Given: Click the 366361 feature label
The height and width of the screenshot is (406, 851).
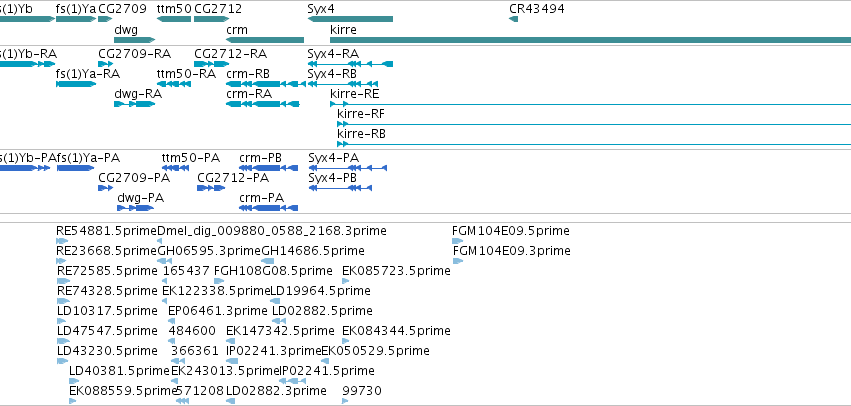Looking at the screenshot, I should [x=195, y=351].
